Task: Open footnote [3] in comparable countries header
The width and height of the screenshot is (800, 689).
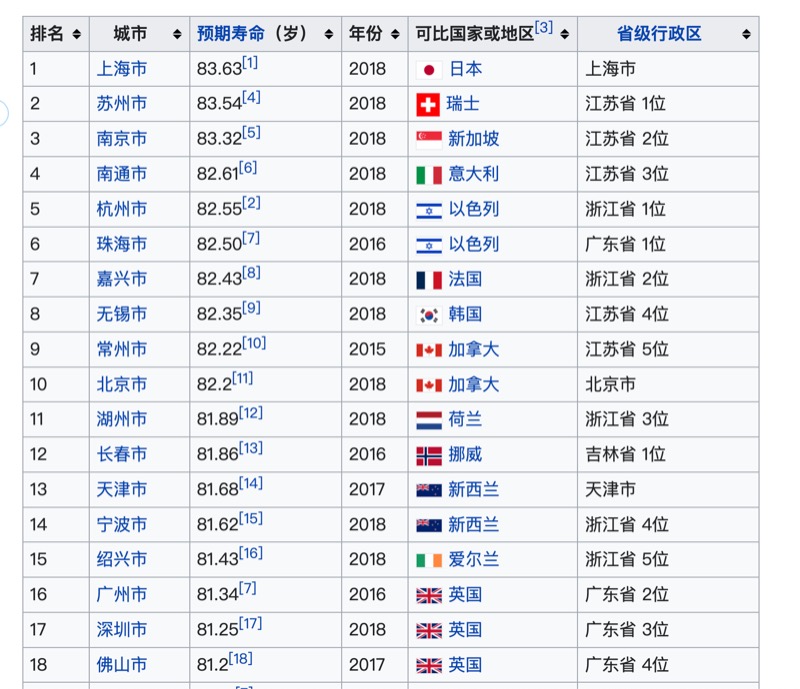Action: (544, 27)
